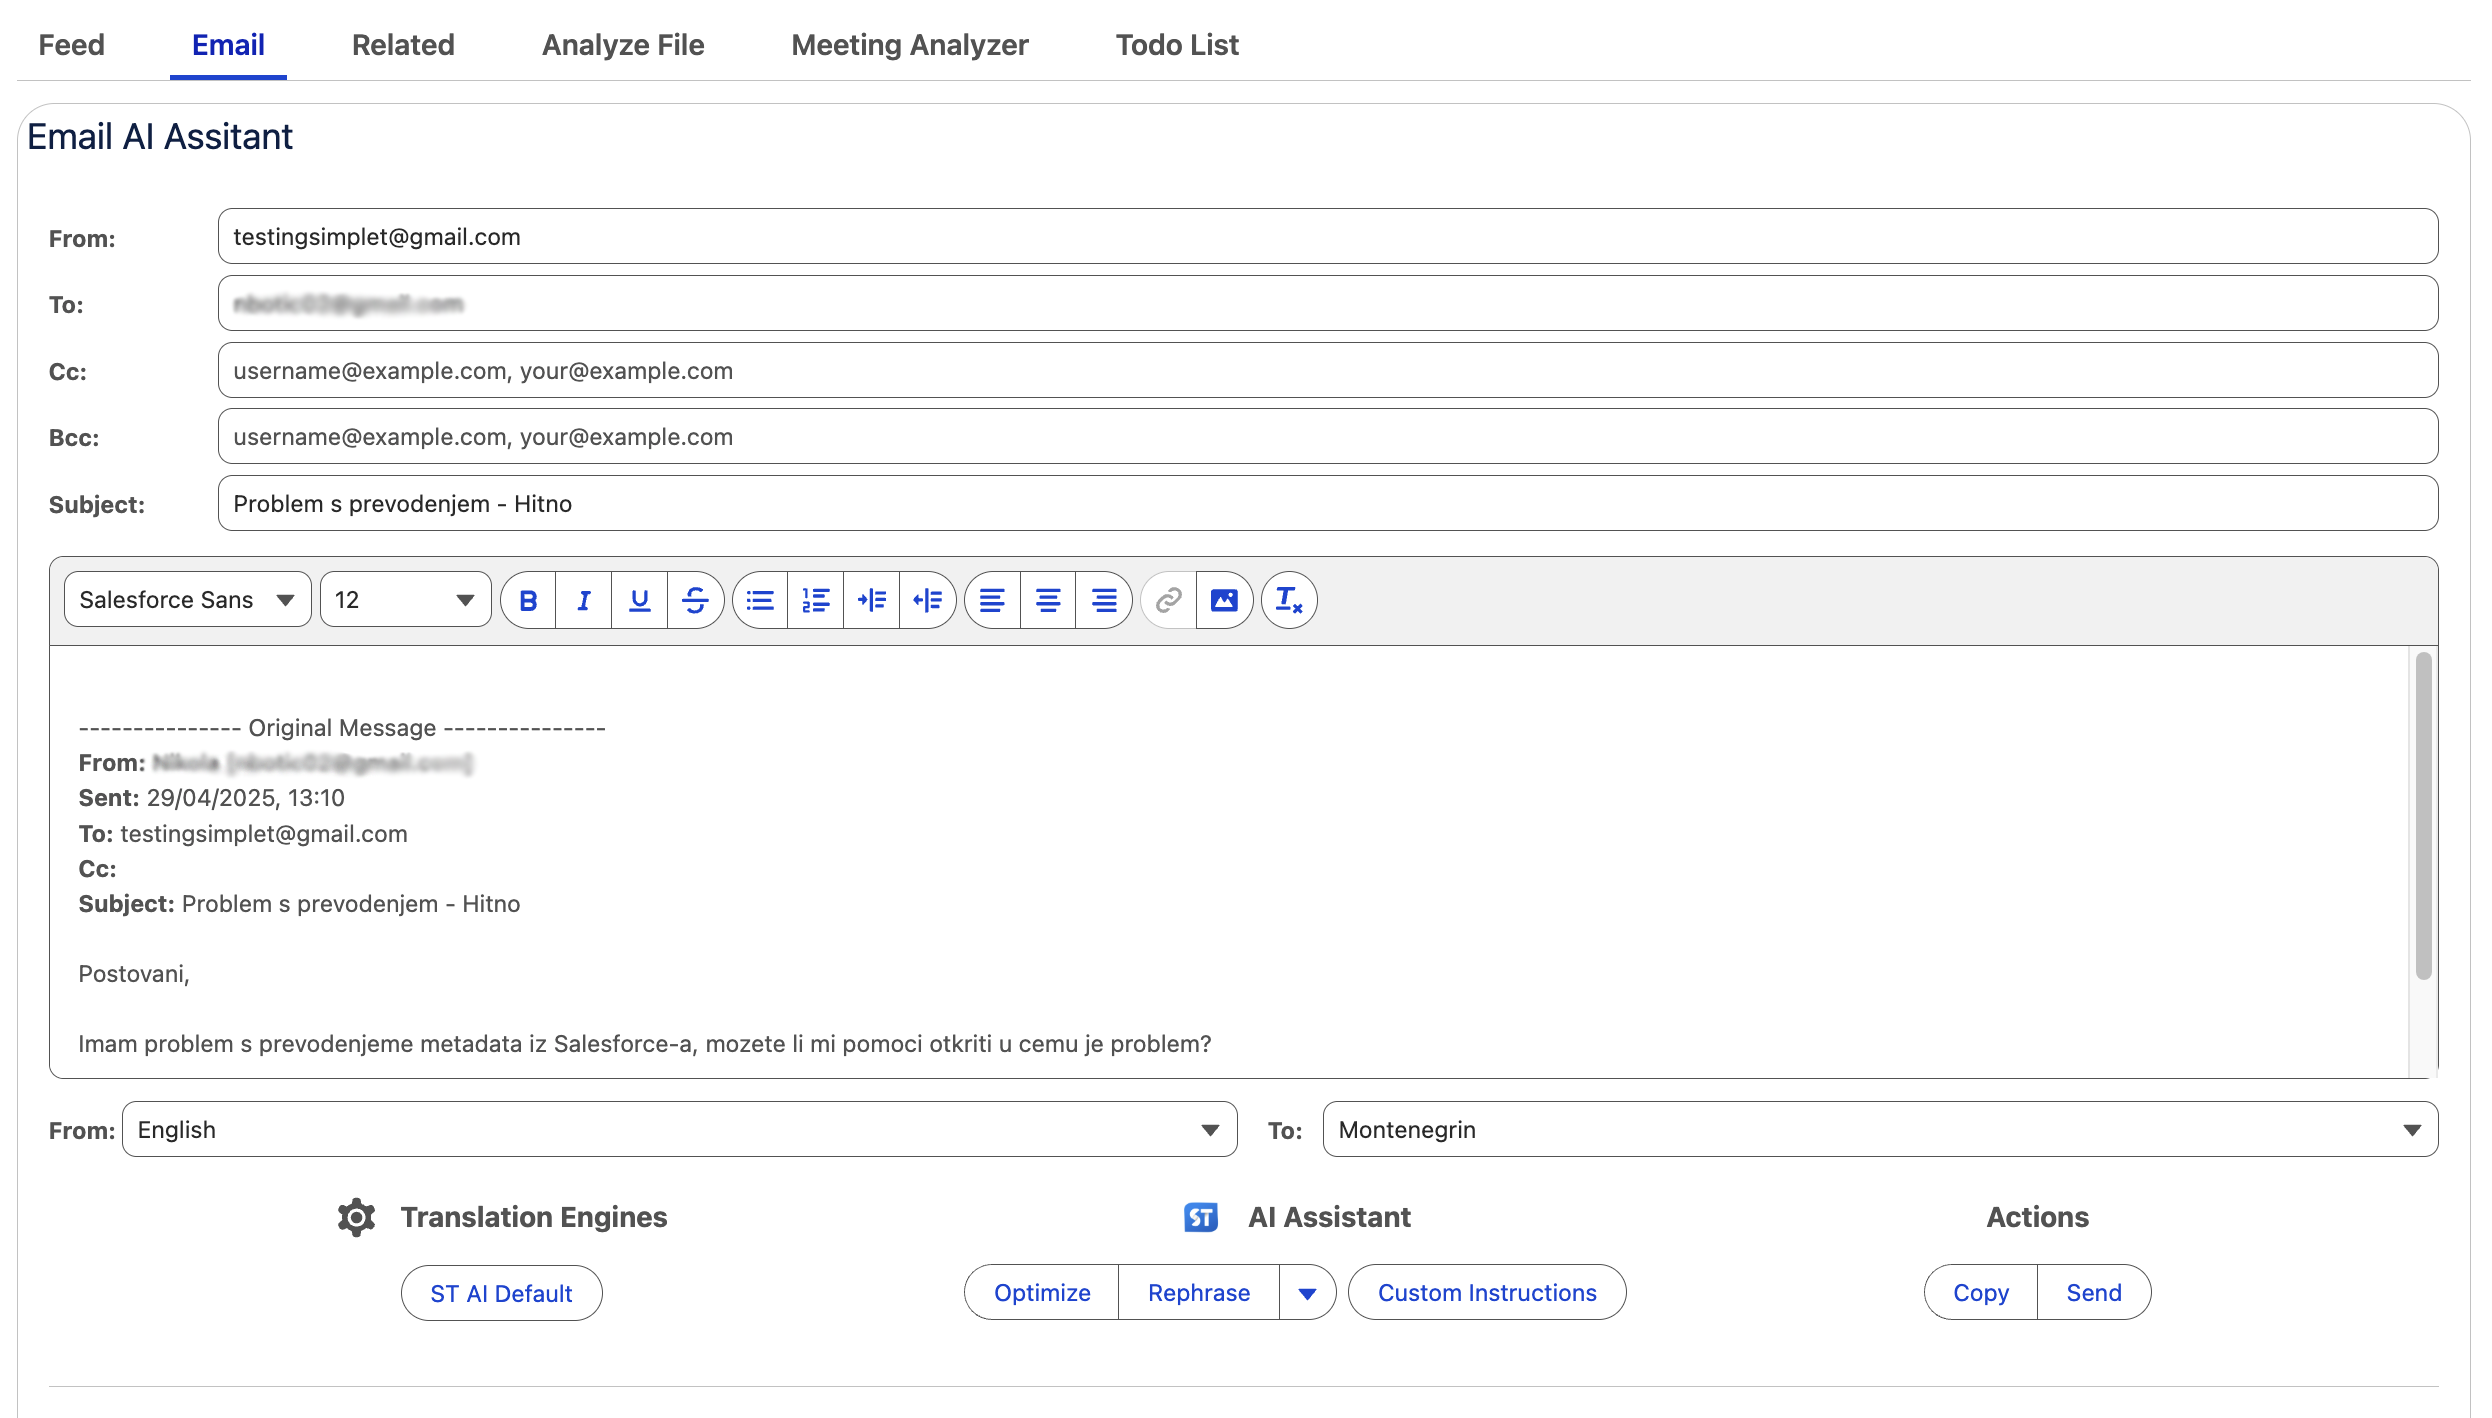Click the Optimize button
The height and width of the screenshot is (1418, 2492).
coord(1042,1293)
